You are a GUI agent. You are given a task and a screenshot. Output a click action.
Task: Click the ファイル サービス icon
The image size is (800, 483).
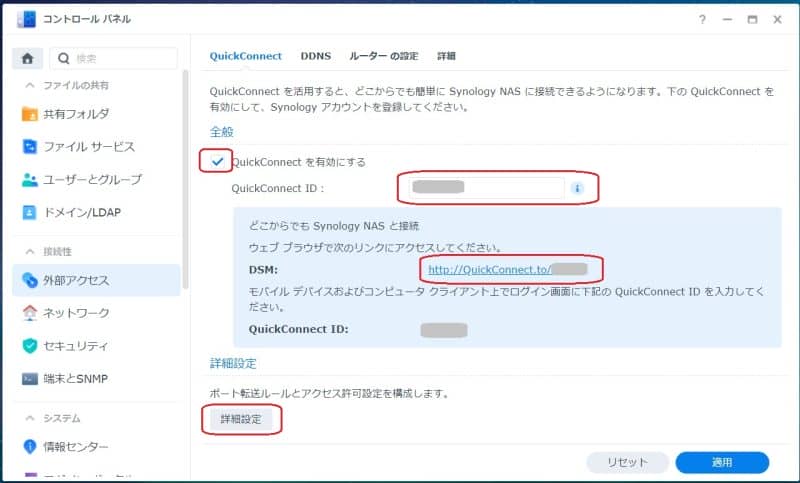click(x=30, y=147)
